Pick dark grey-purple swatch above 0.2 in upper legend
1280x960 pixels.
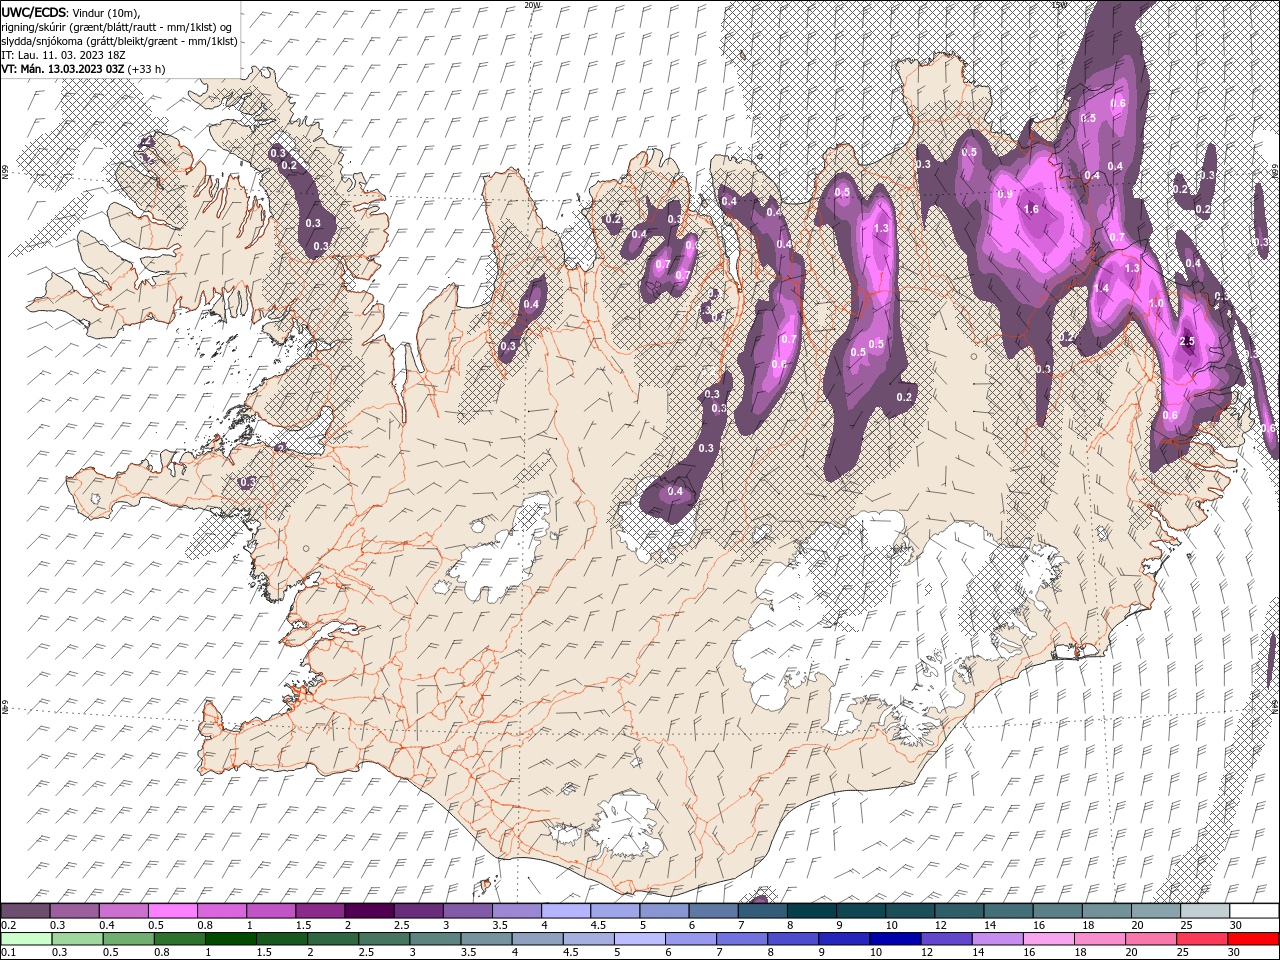(26, 911)
